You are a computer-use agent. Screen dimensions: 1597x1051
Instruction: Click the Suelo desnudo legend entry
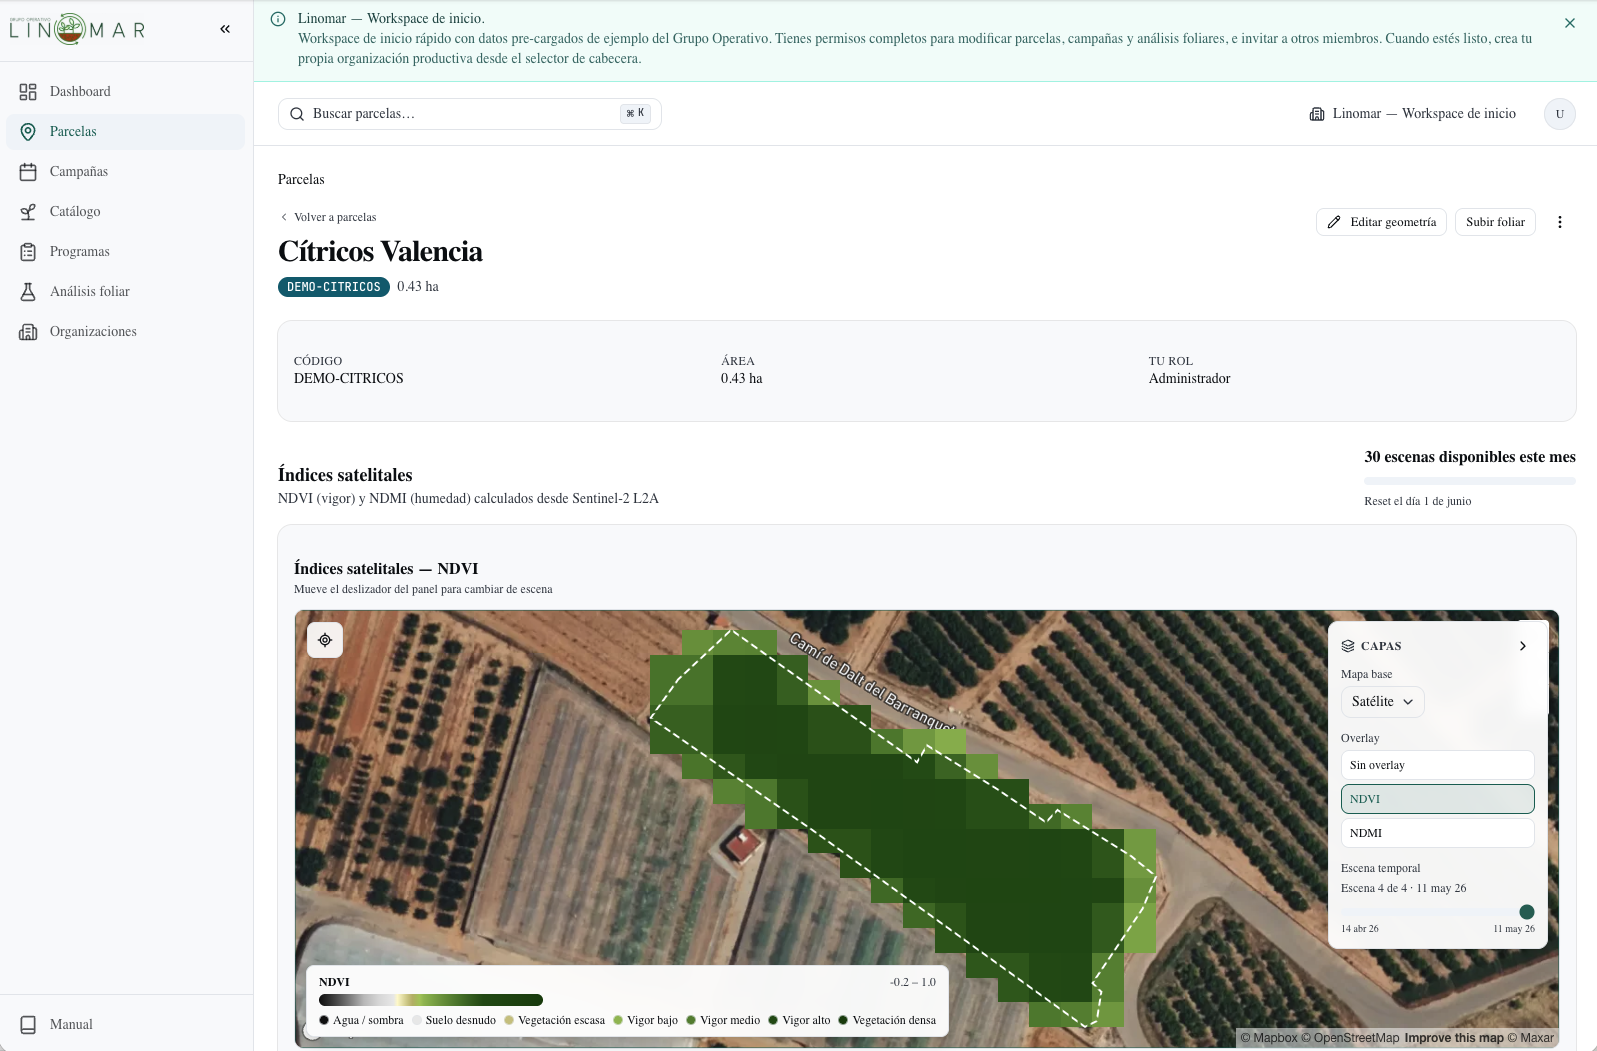coord(454,1021)
